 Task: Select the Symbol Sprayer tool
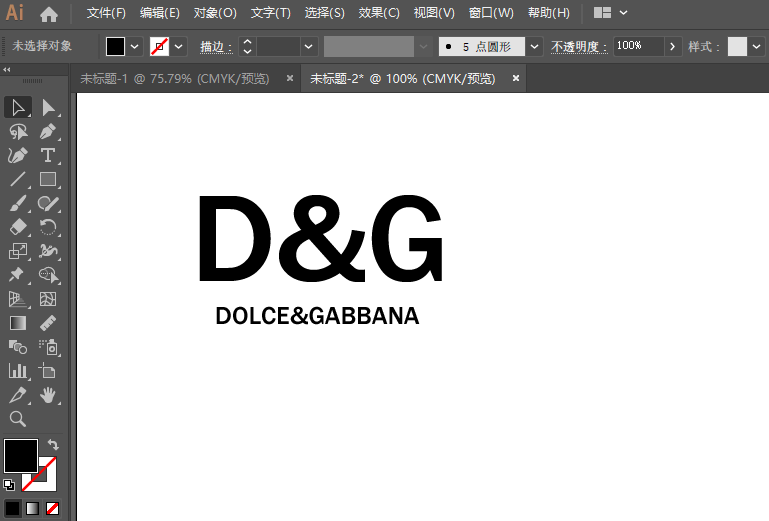pos(48,347)
